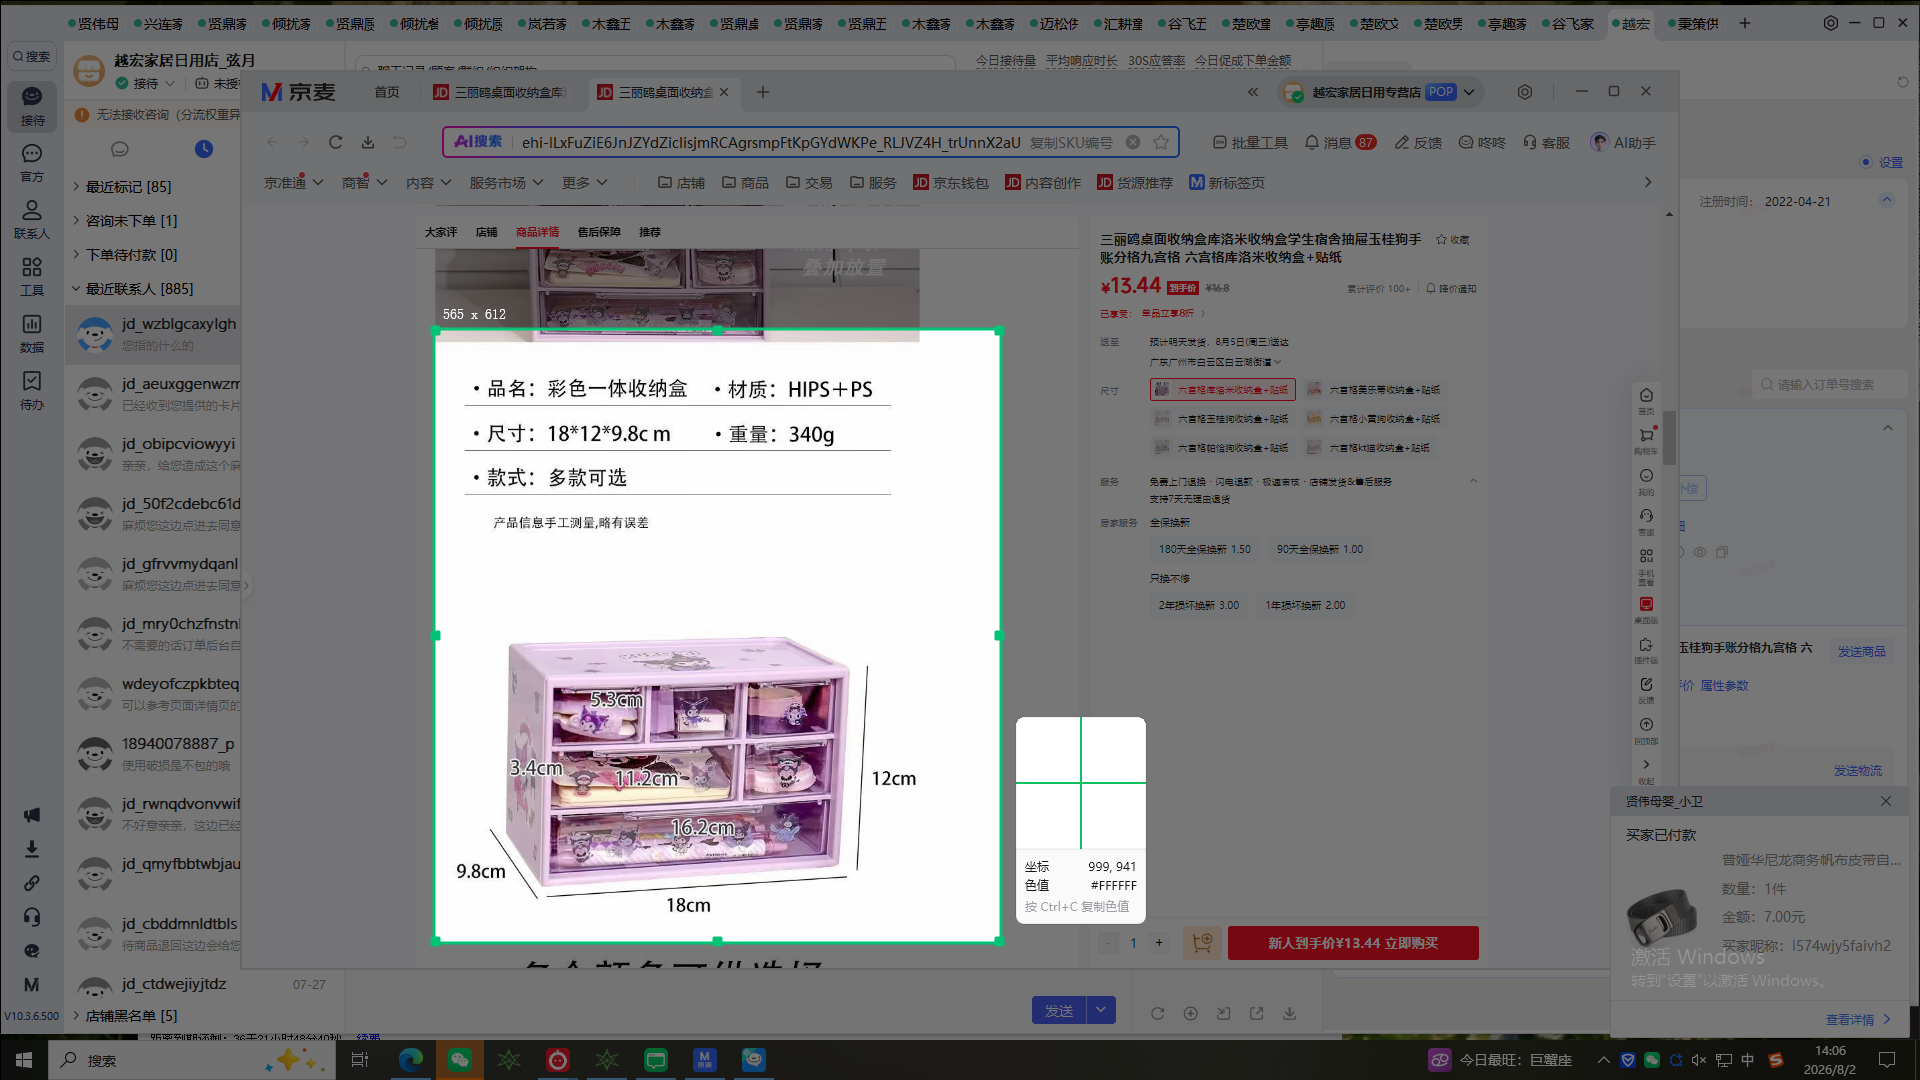Open the 联系人 contacts icon
The width and height of the screenshot is (1920, 1080).
32,219
